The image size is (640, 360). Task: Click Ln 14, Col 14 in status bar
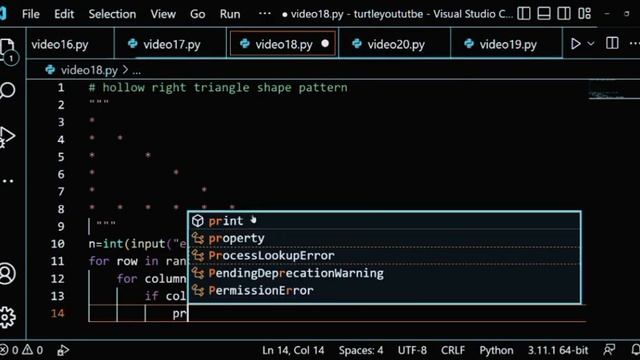point(293,350)
